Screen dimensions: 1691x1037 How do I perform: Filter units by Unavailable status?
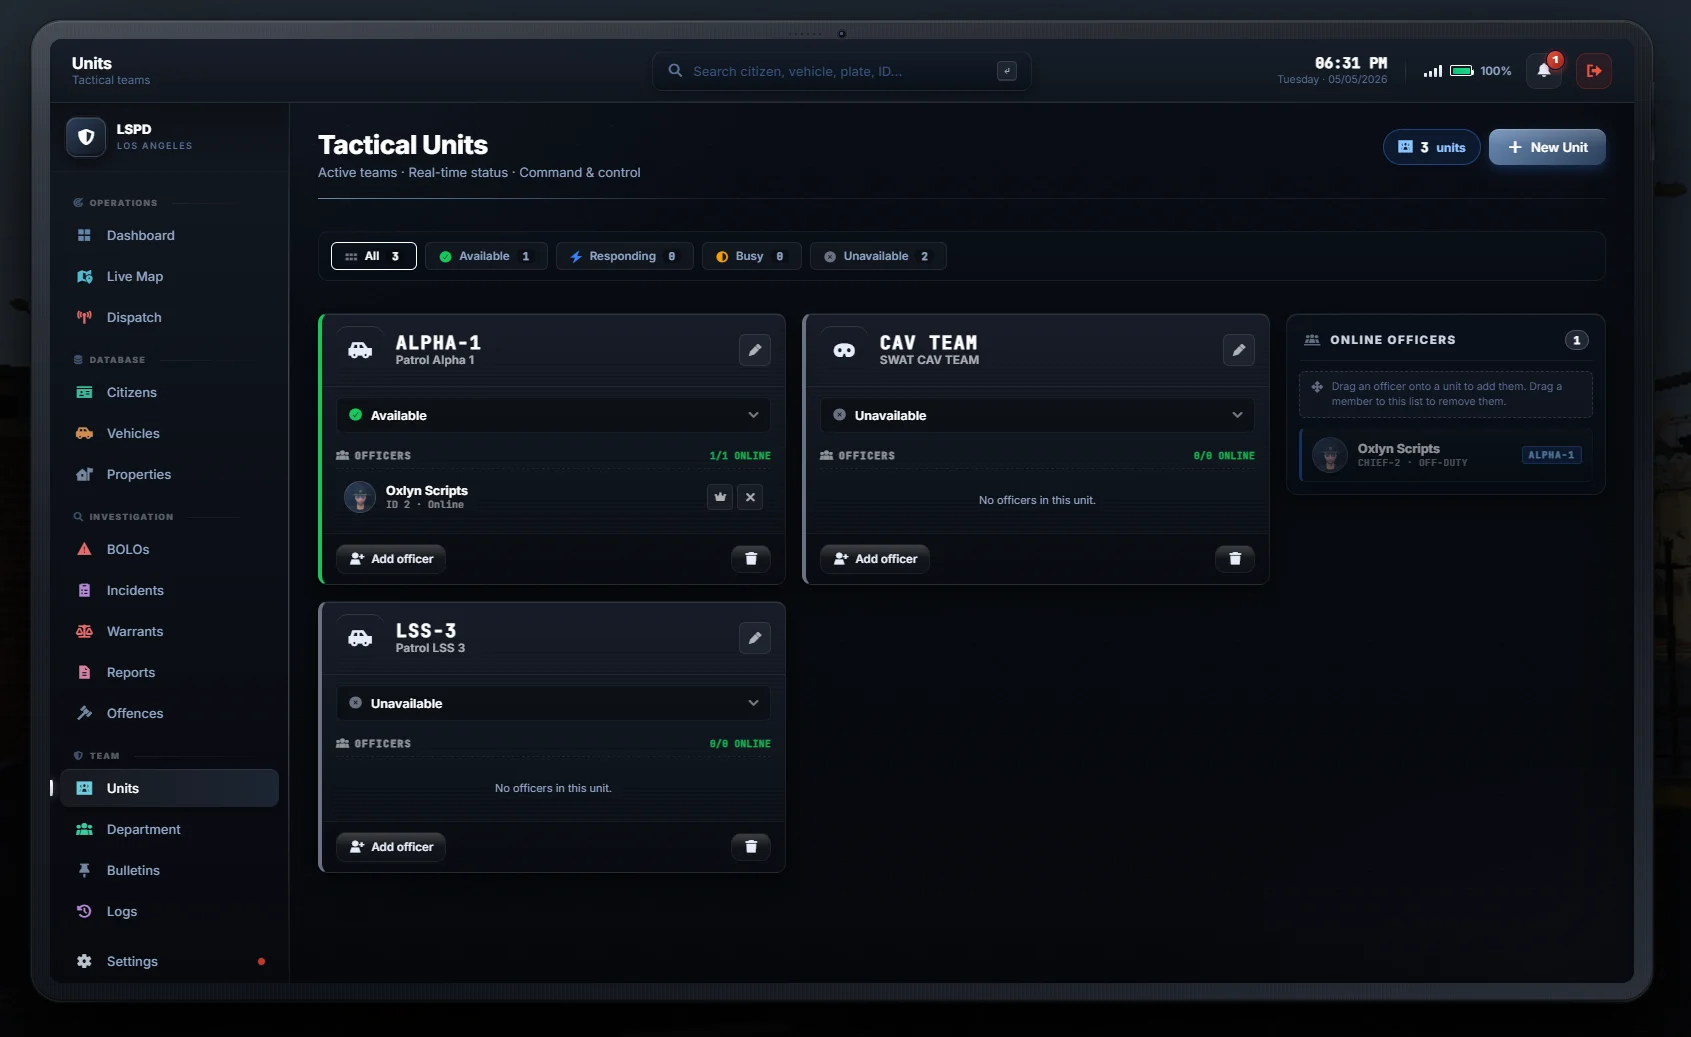coord(878,256)
